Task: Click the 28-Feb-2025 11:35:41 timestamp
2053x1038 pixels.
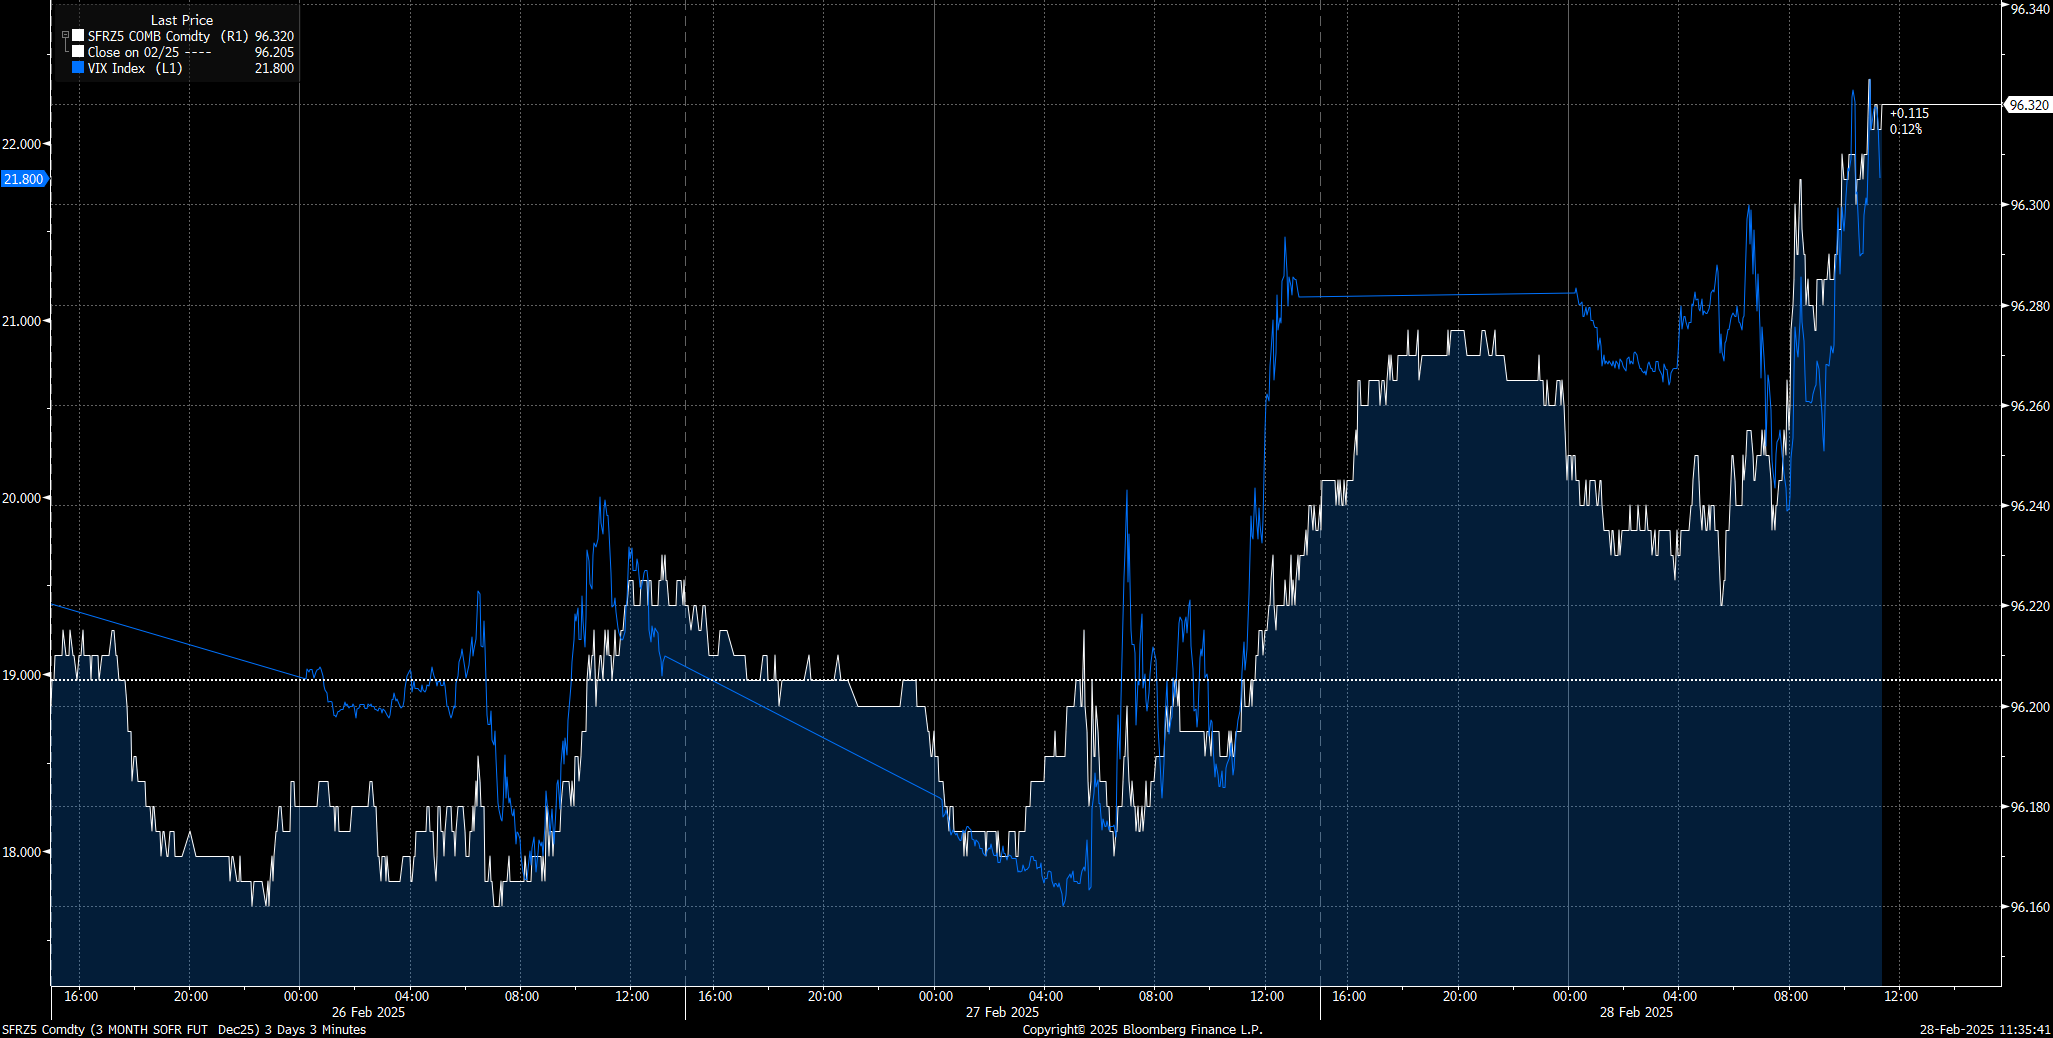Action: 1985,1029
